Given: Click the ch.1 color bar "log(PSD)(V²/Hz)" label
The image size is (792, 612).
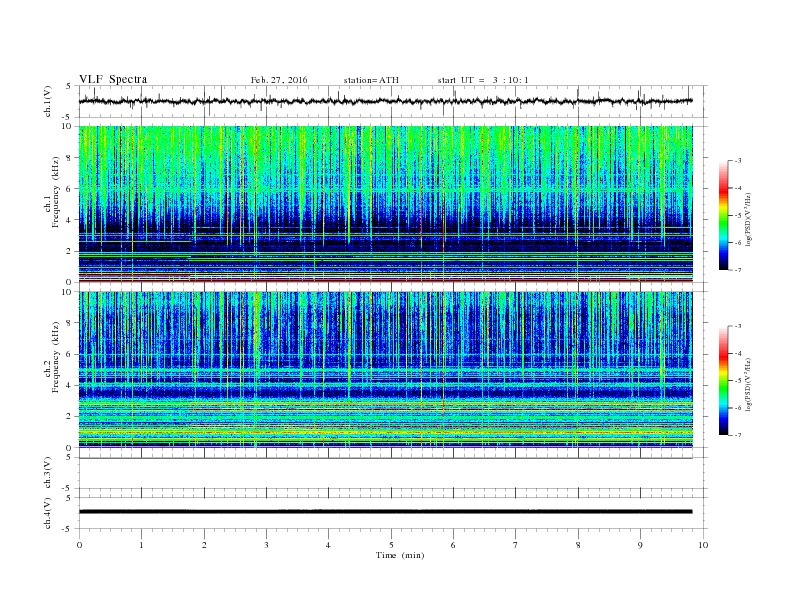Looking at the screenshot, I should (x=748, y=220).
